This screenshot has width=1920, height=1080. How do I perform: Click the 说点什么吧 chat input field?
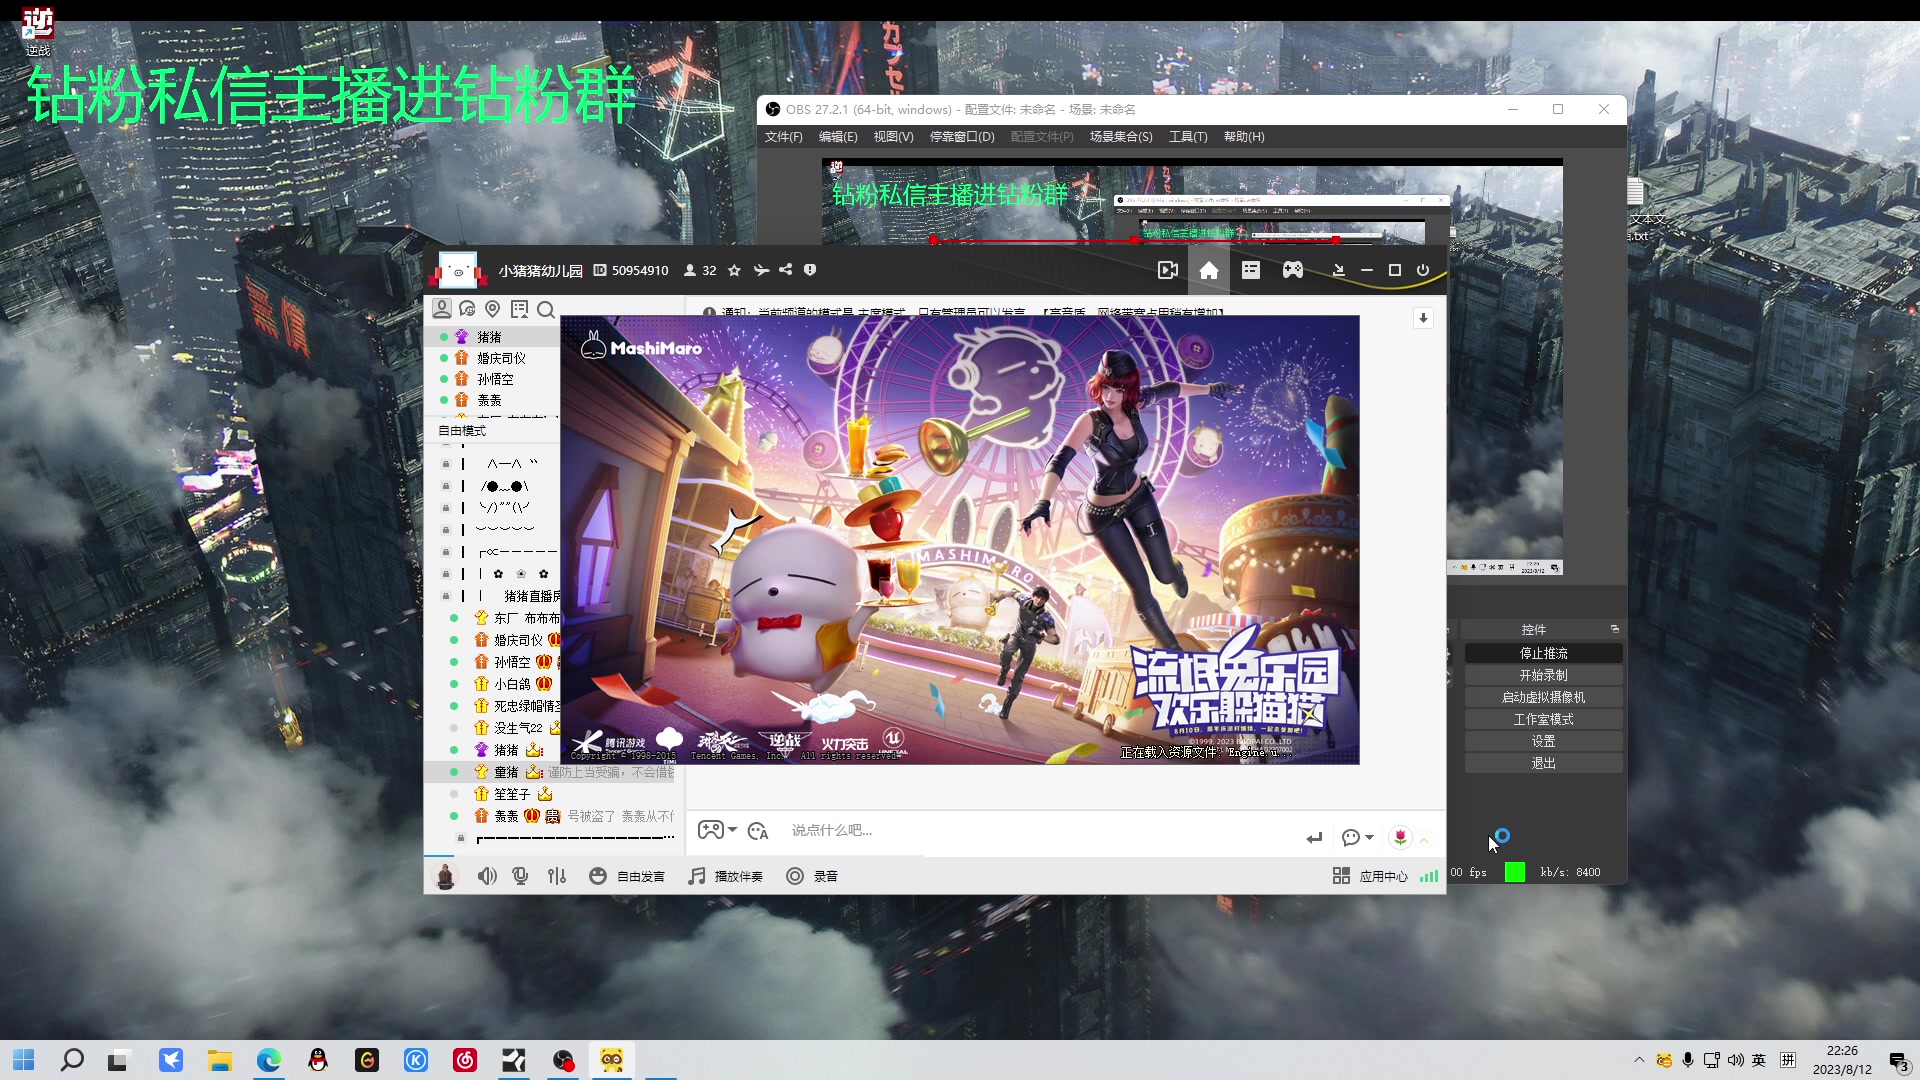pyautogui.click(x=950, y=830)
